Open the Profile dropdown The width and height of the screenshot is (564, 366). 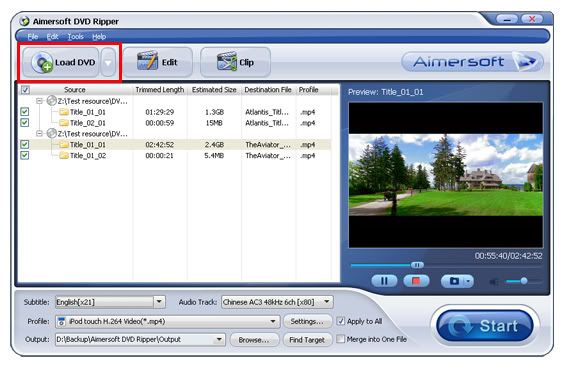click(273, 321)
